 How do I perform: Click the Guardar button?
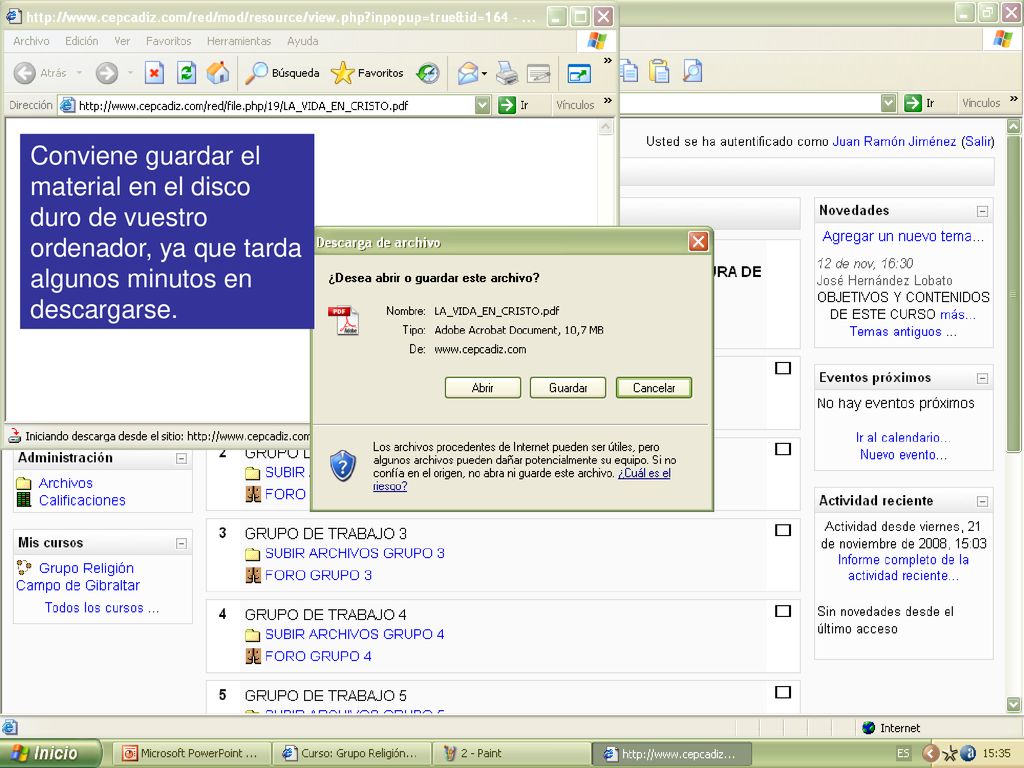pyautogui.click(x=568, y=388)
